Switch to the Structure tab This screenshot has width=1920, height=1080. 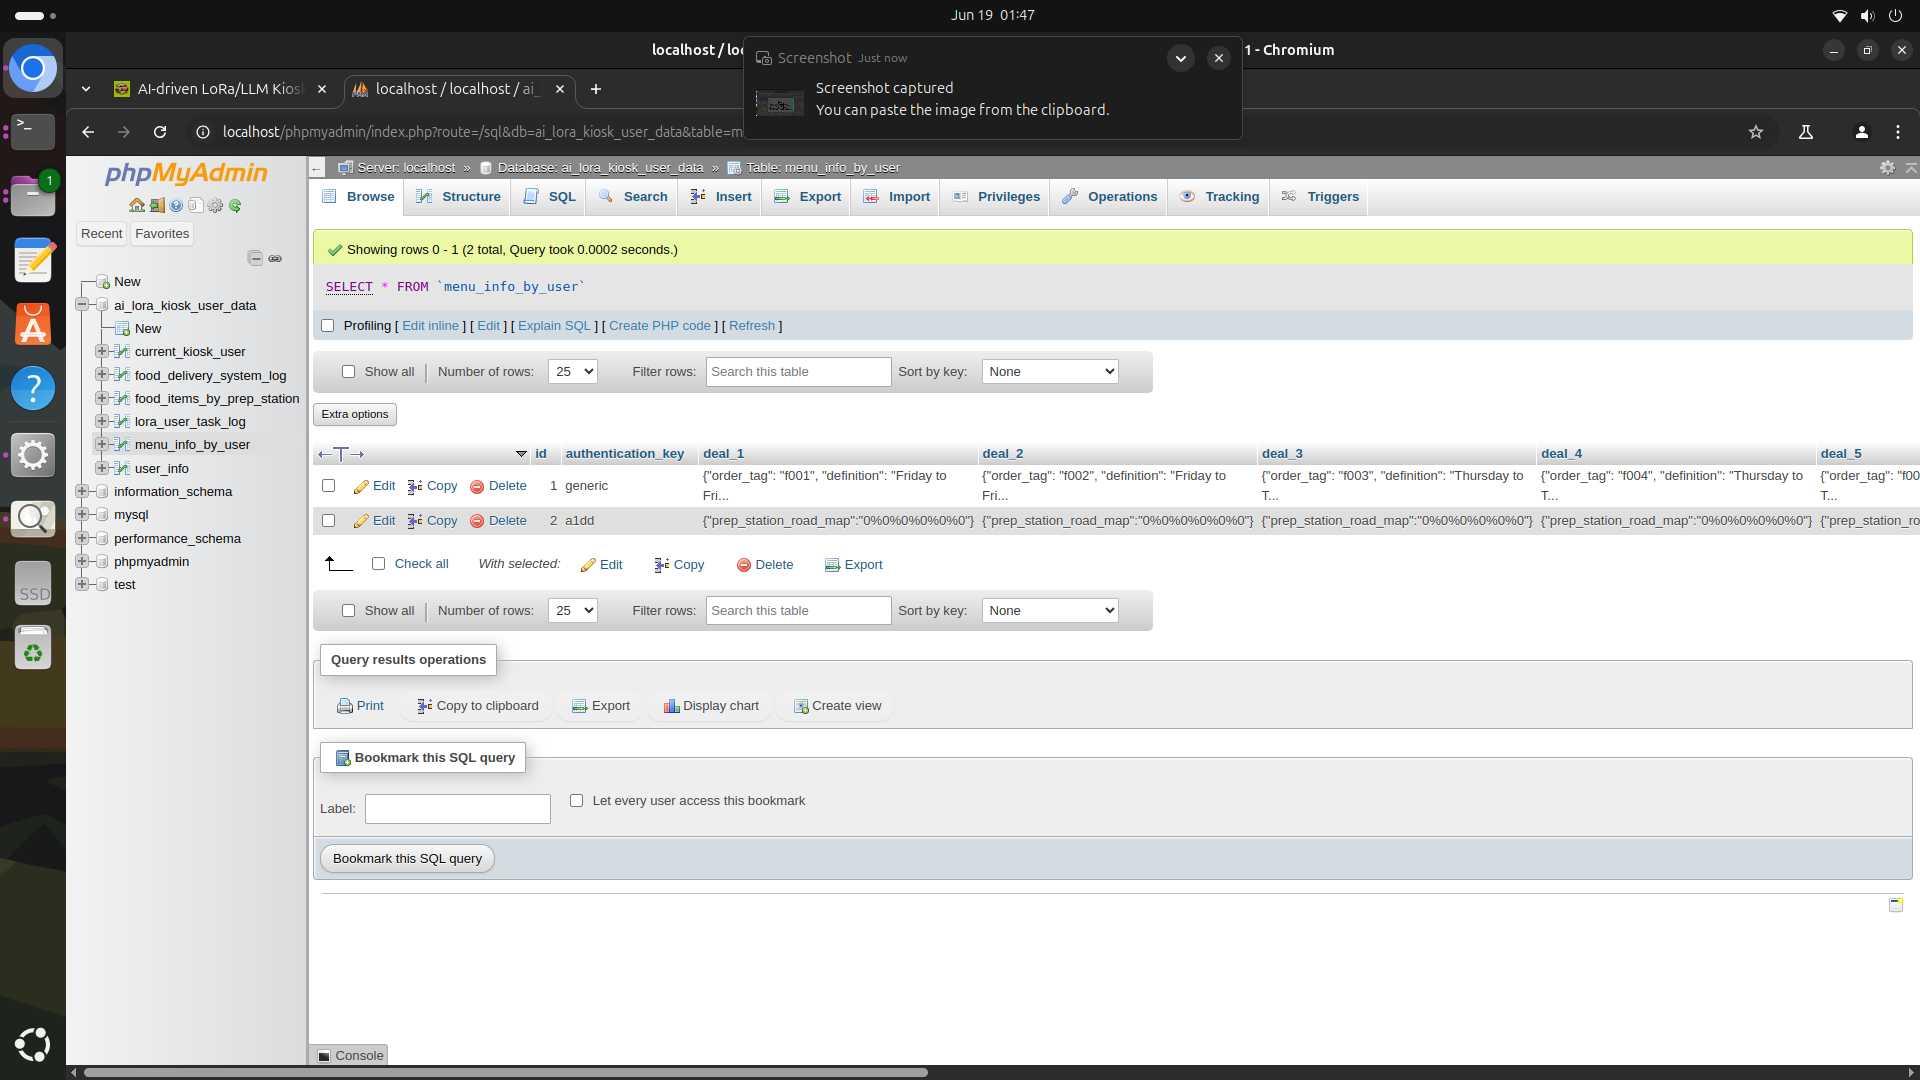point(459,197)
